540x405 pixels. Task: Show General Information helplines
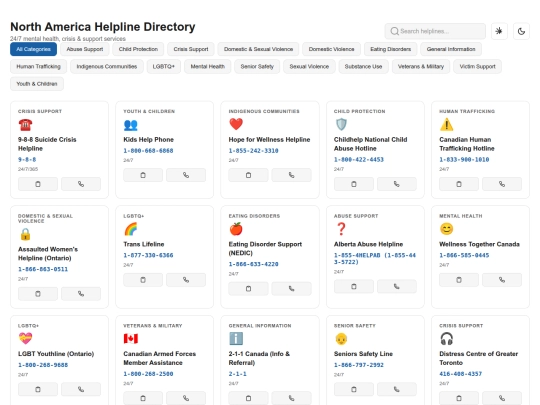click(x=451, y=49)
